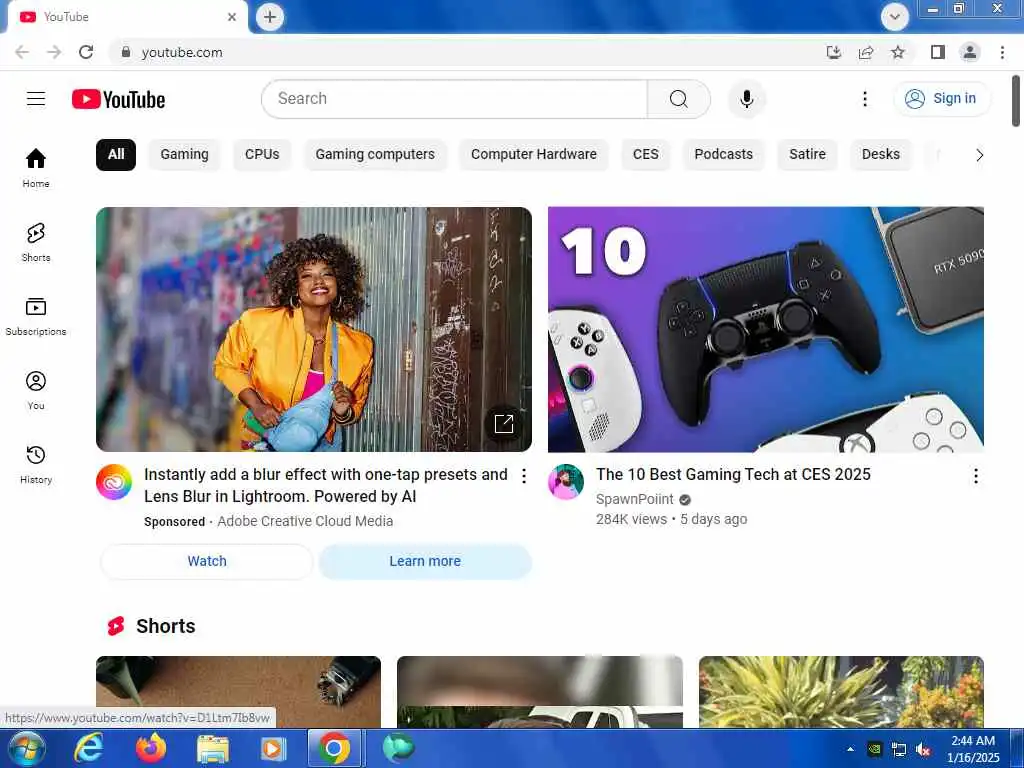Screen dimensions: 1024x768
Task: Click install app icon in address bar
Action: click(834, 52)
